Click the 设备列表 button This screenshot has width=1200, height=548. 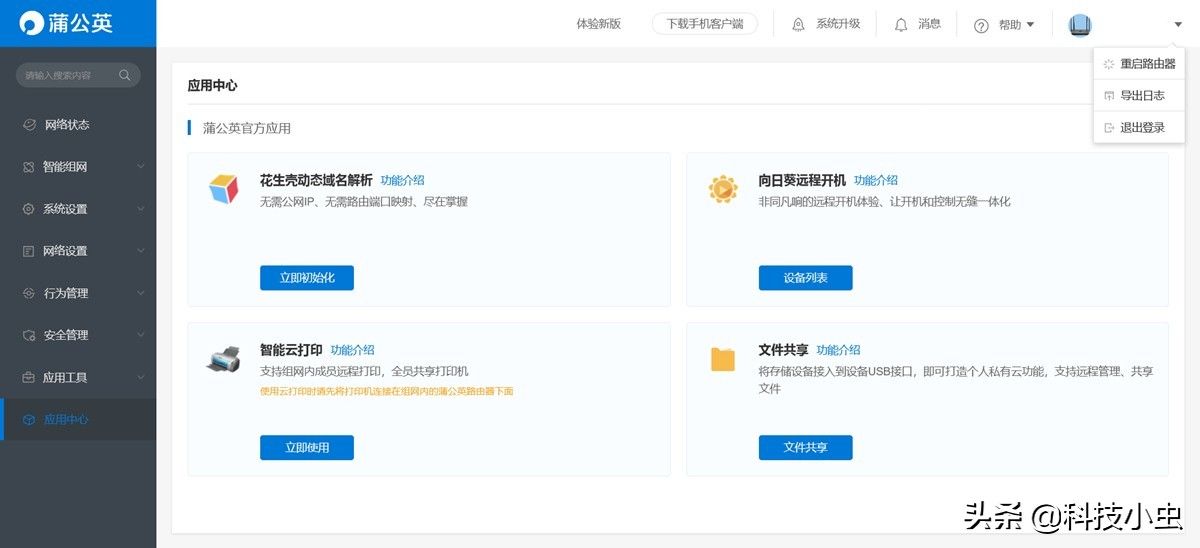tap(806, 278)
